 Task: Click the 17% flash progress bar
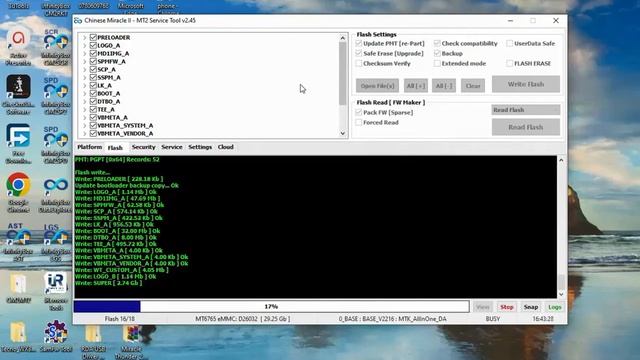coord(271,307)
